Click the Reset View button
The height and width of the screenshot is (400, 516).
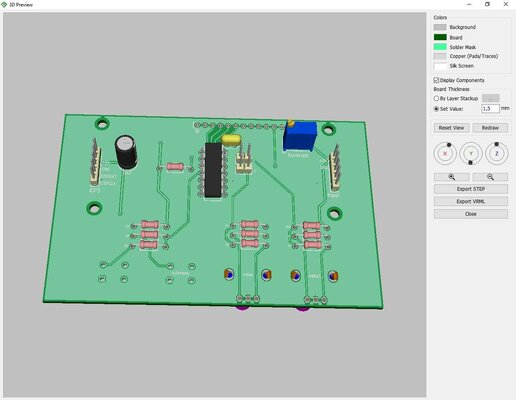pos(451,128)
